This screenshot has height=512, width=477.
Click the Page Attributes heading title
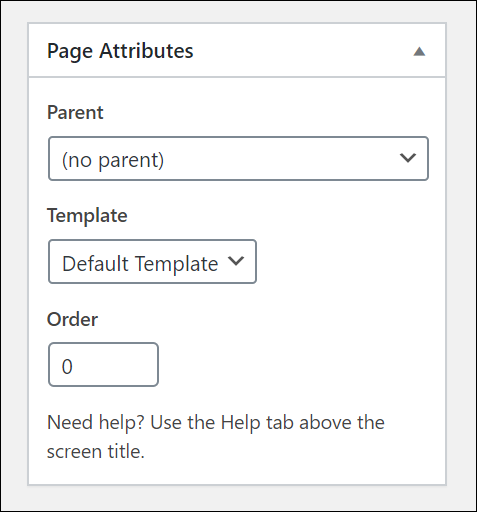(120, 51)
